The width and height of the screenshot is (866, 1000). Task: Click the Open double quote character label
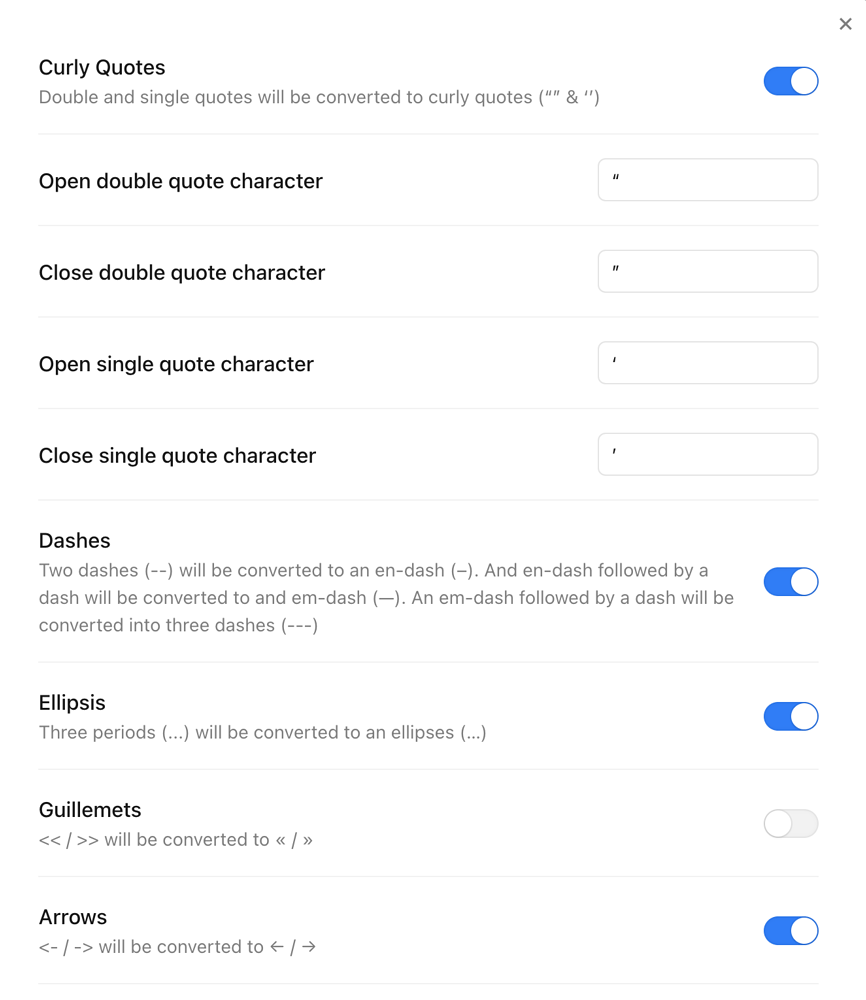point(180,181)
